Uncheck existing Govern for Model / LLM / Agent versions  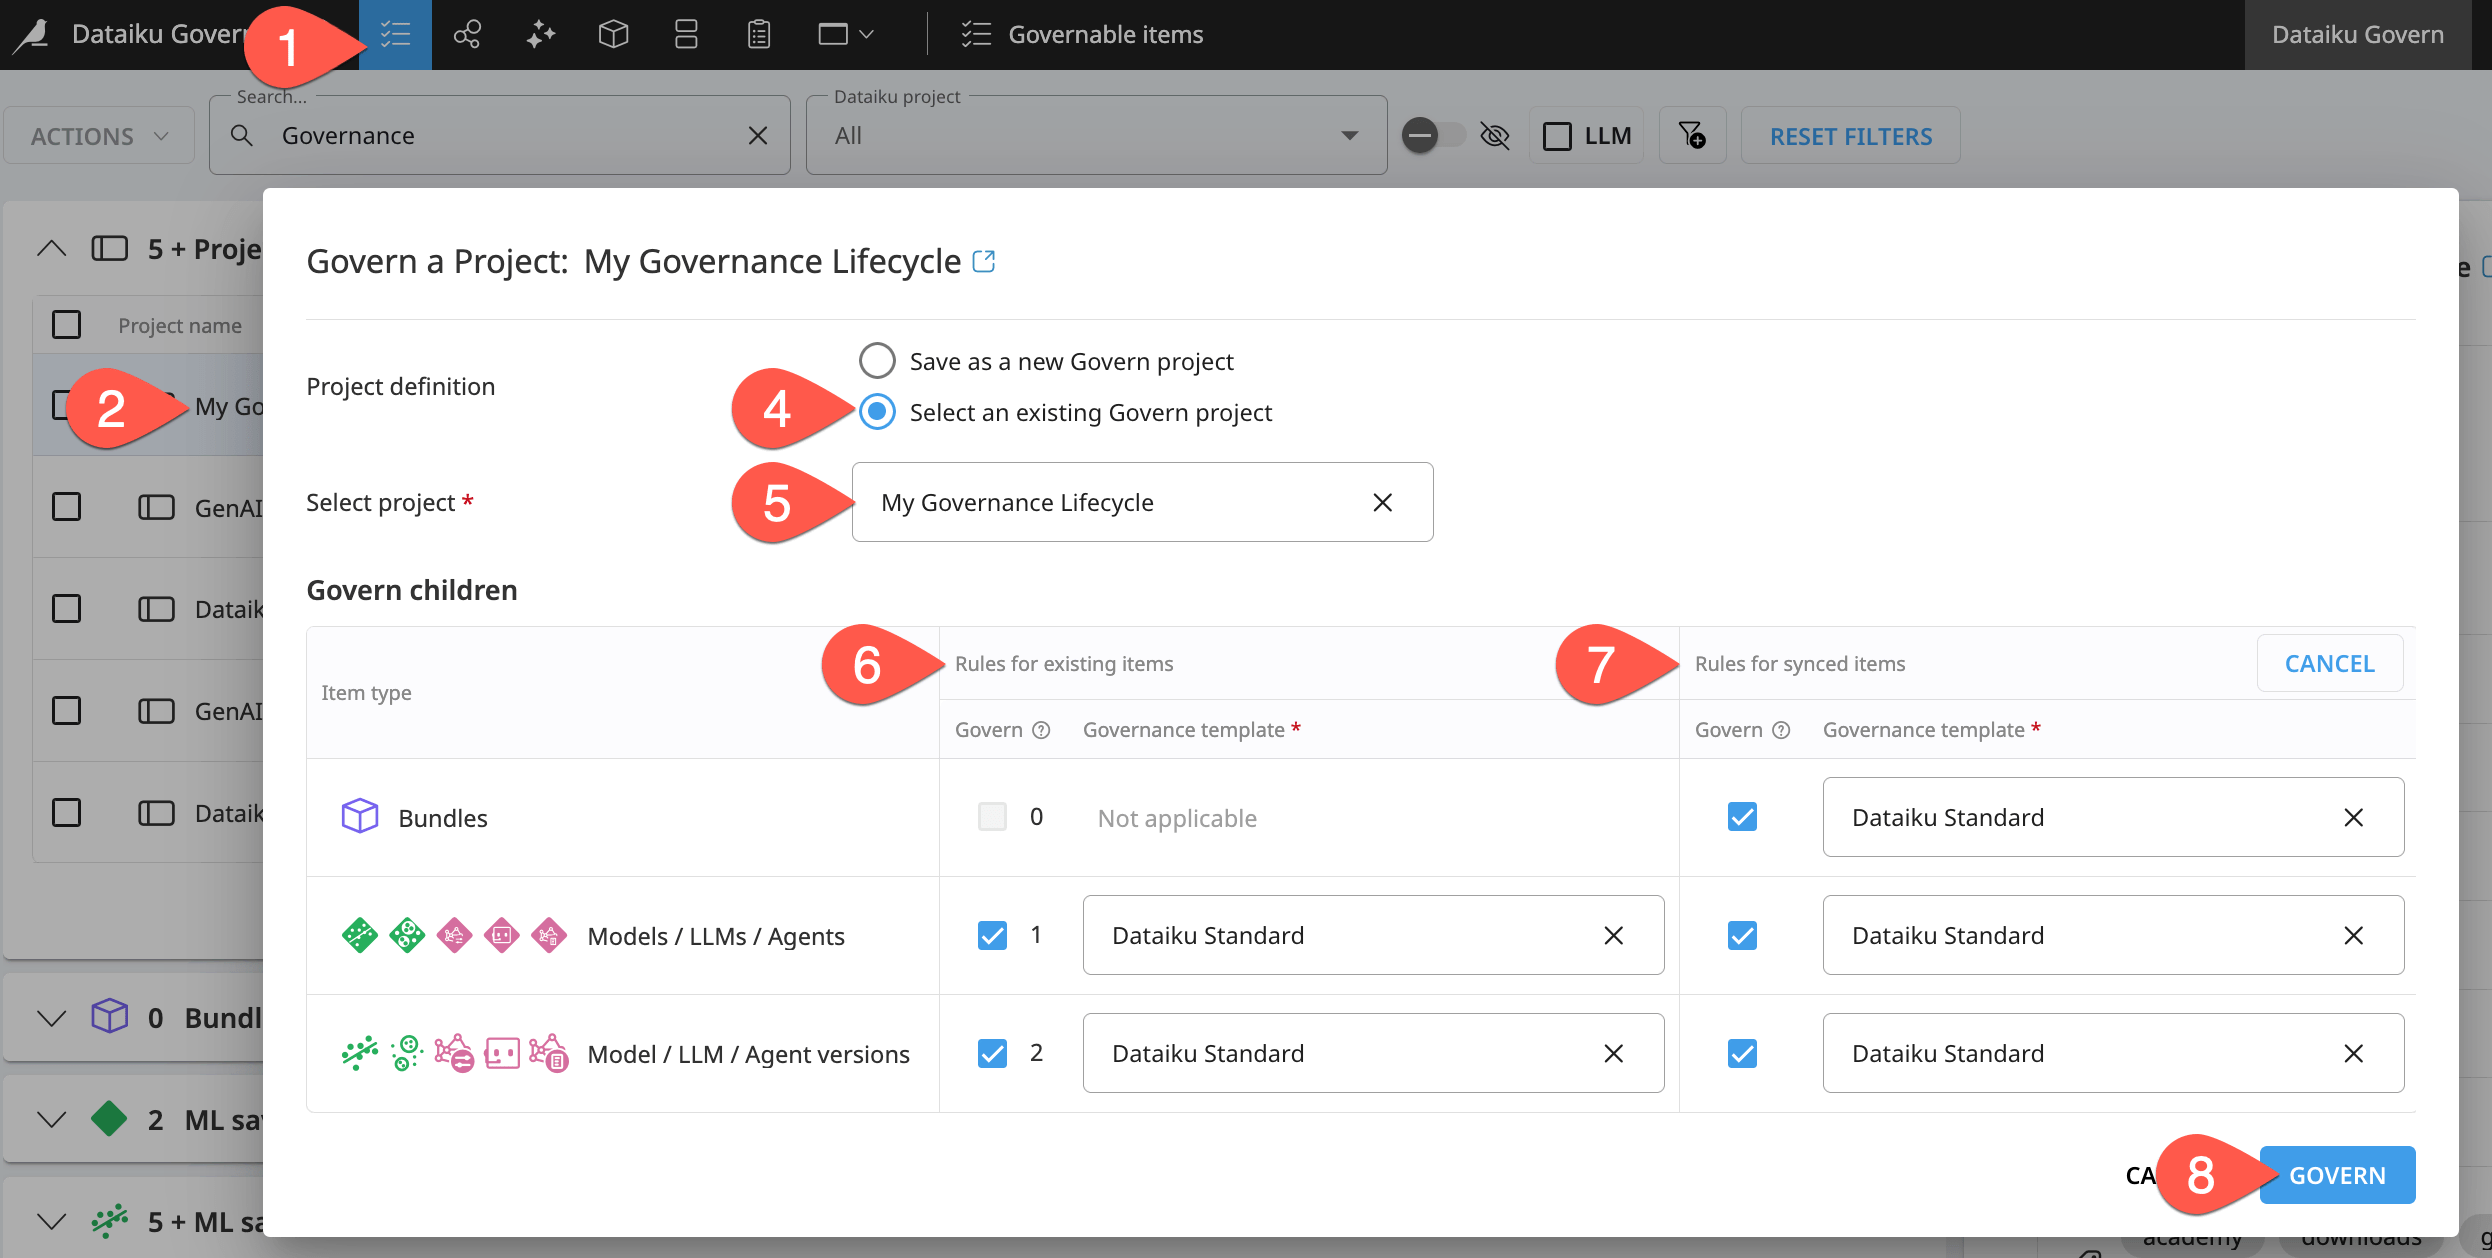[x=992, y=1053]
